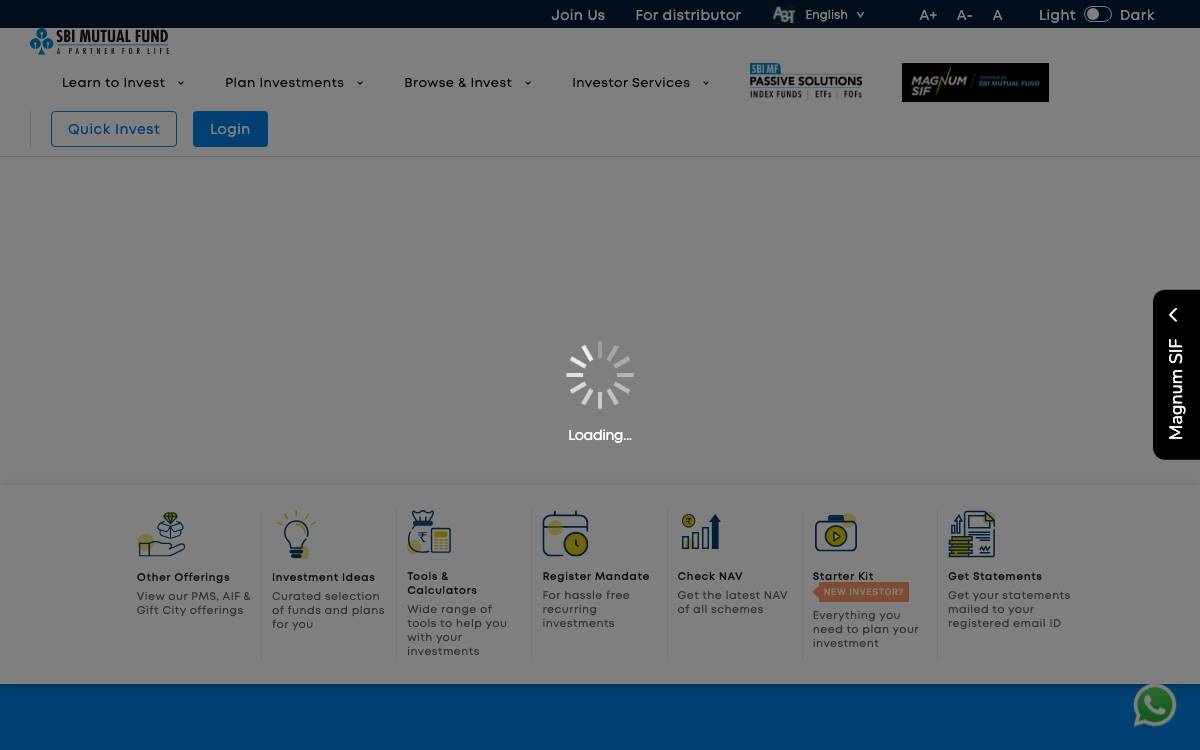Open Get Statements document icon

click(x=972, y=534)
